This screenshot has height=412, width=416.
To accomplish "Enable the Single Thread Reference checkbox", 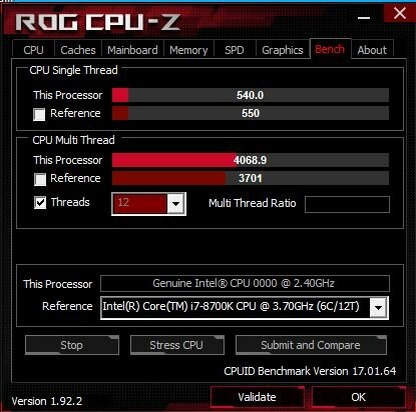I will click(x=39, y=114).
